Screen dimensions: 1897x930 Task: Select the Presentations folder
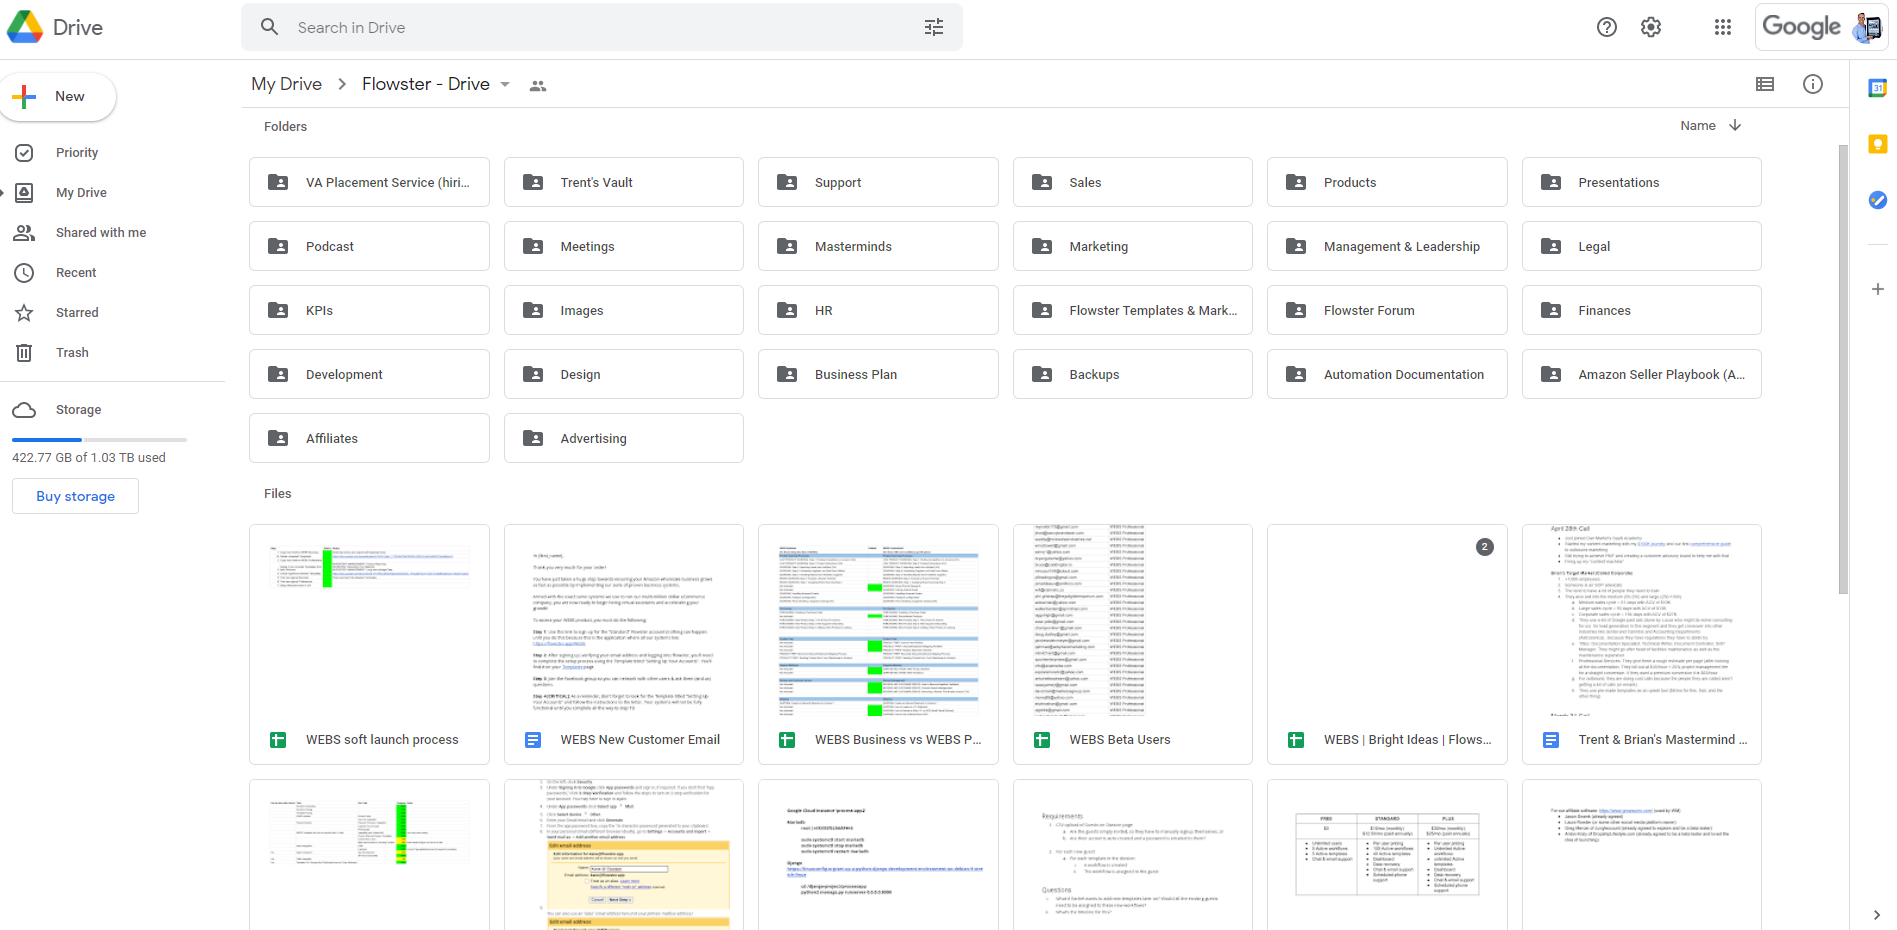pyautogui.click(x=1642, y=182)
